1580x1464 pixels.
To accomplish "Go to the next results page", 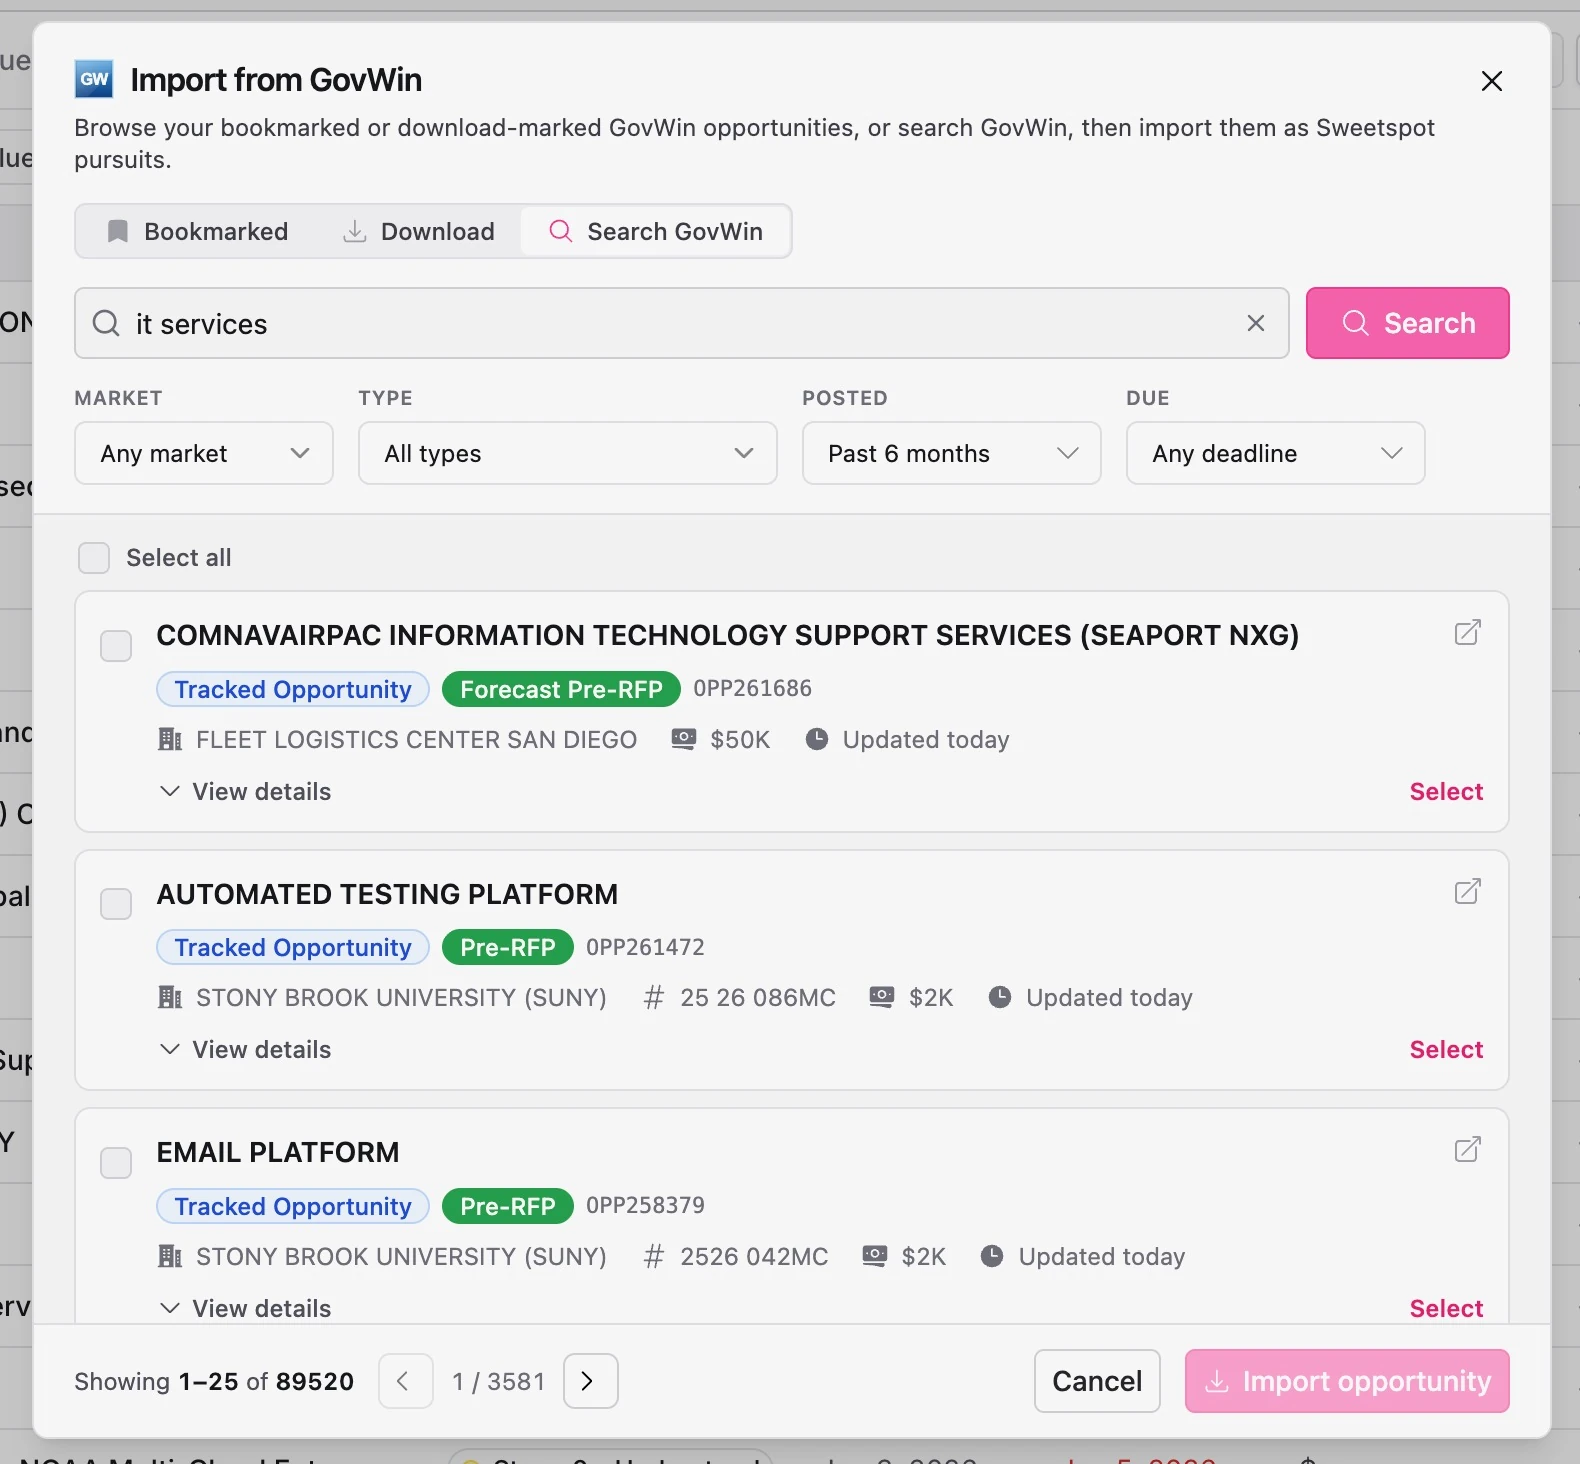I will 590,1381.
